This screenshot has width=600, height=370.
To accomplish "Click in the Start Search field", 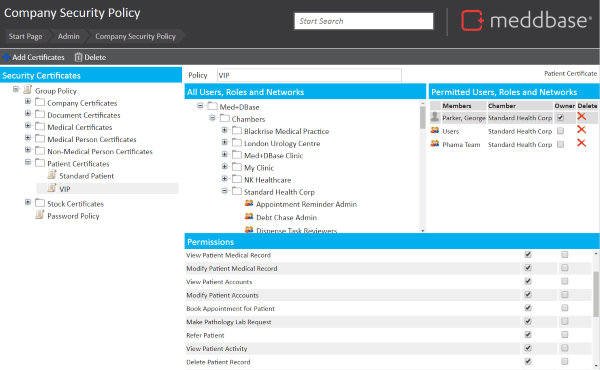I will coord(364,21).
